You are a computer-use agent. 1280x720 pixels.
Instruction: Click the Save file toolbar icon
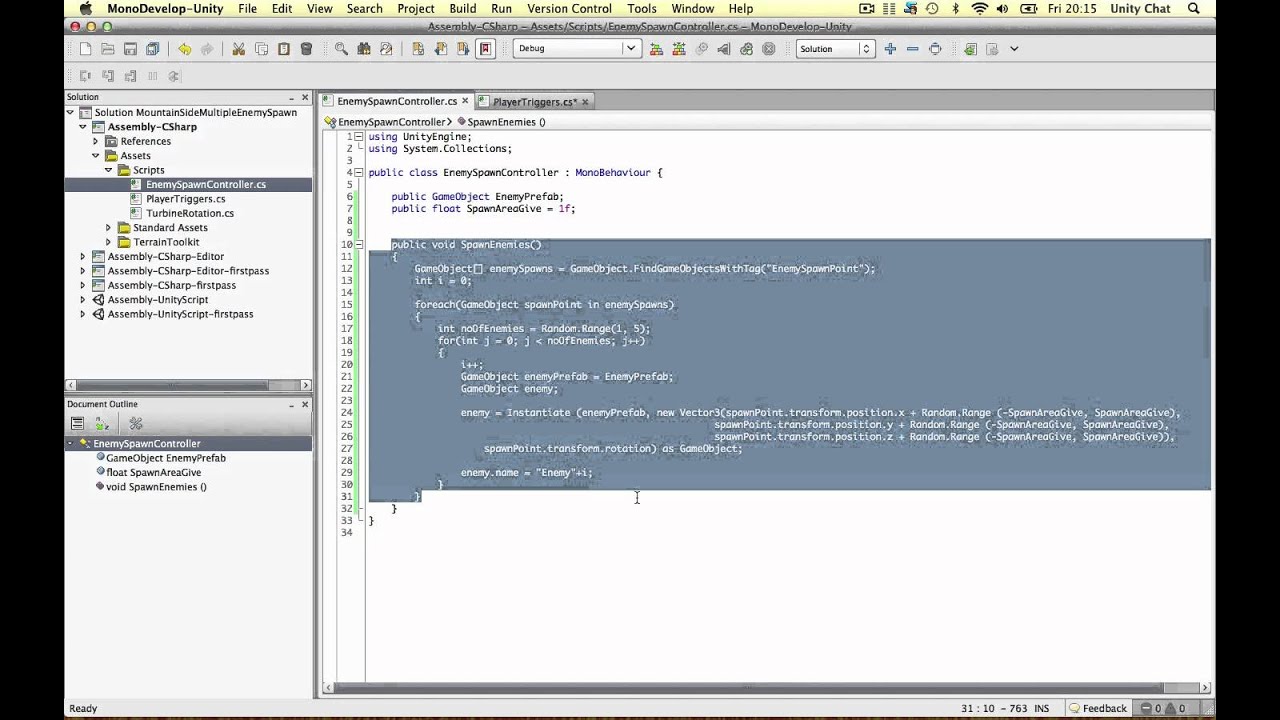pyautogui.click(x=130, y=49)
